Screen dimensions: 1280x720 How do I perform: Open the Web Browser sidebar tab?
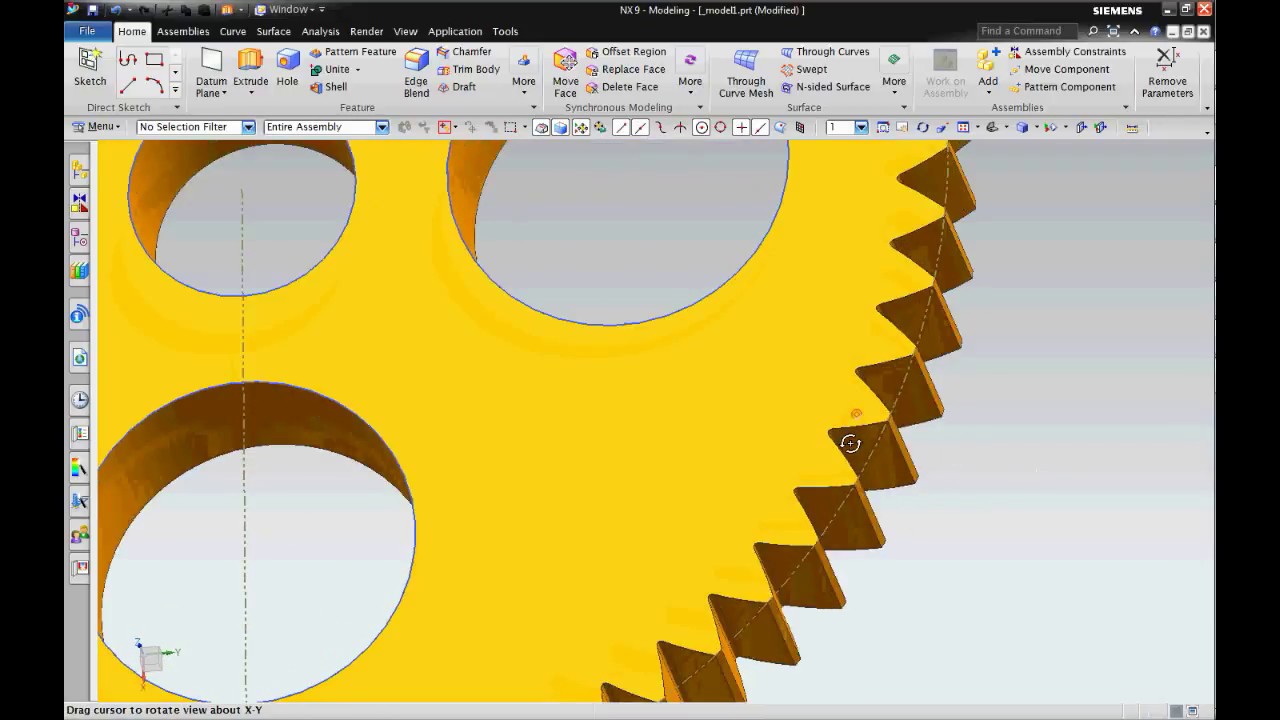tap(79, 358)
